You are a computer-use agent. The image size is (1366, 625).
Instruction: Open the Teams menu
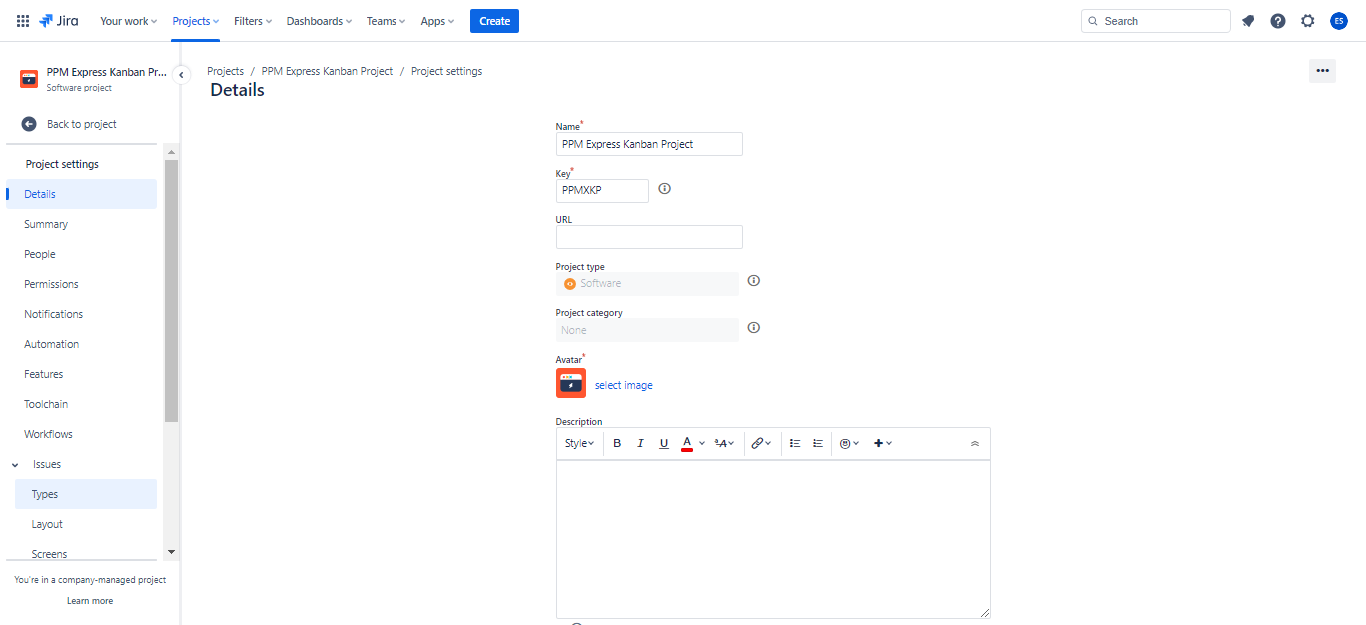[386, 21]
